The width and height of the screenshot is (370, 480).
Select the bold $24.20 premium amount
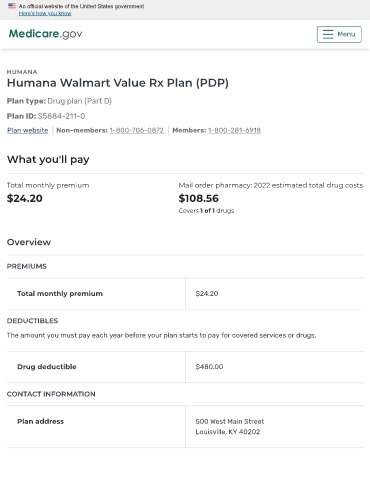click(25, 198)
